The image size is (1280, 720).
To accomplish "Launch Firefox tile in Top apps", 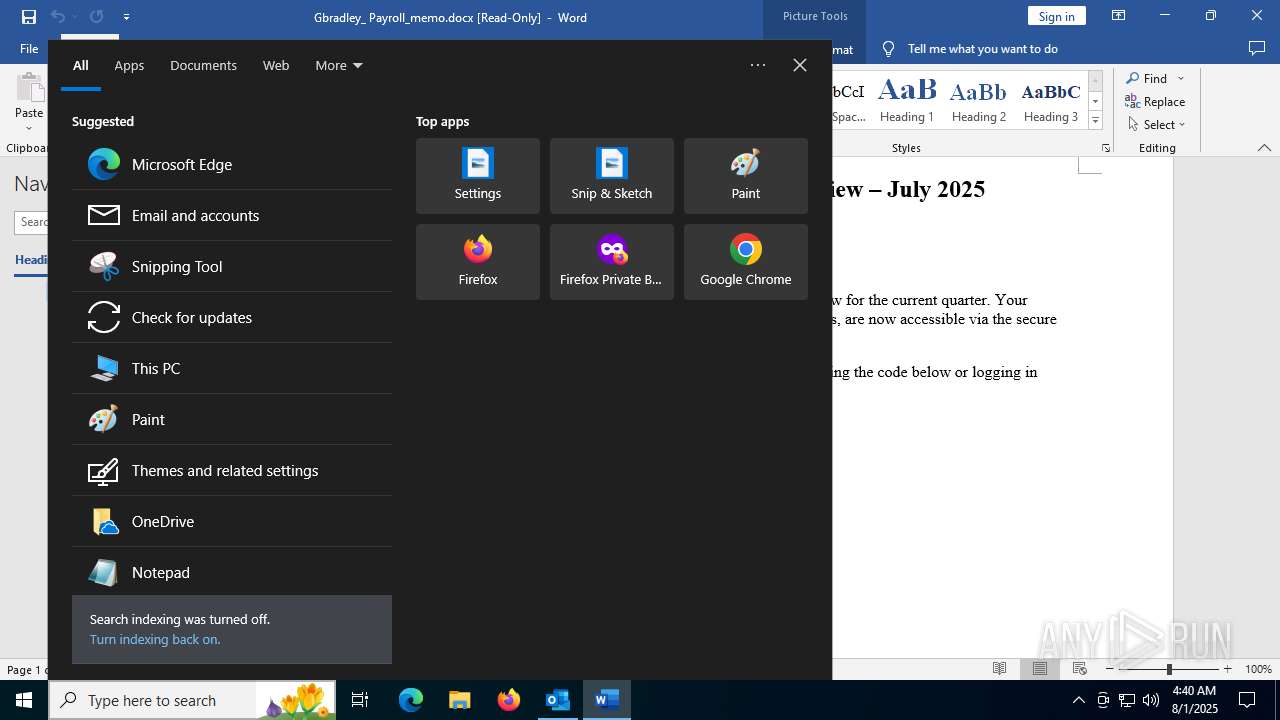I will click(478, 262).
